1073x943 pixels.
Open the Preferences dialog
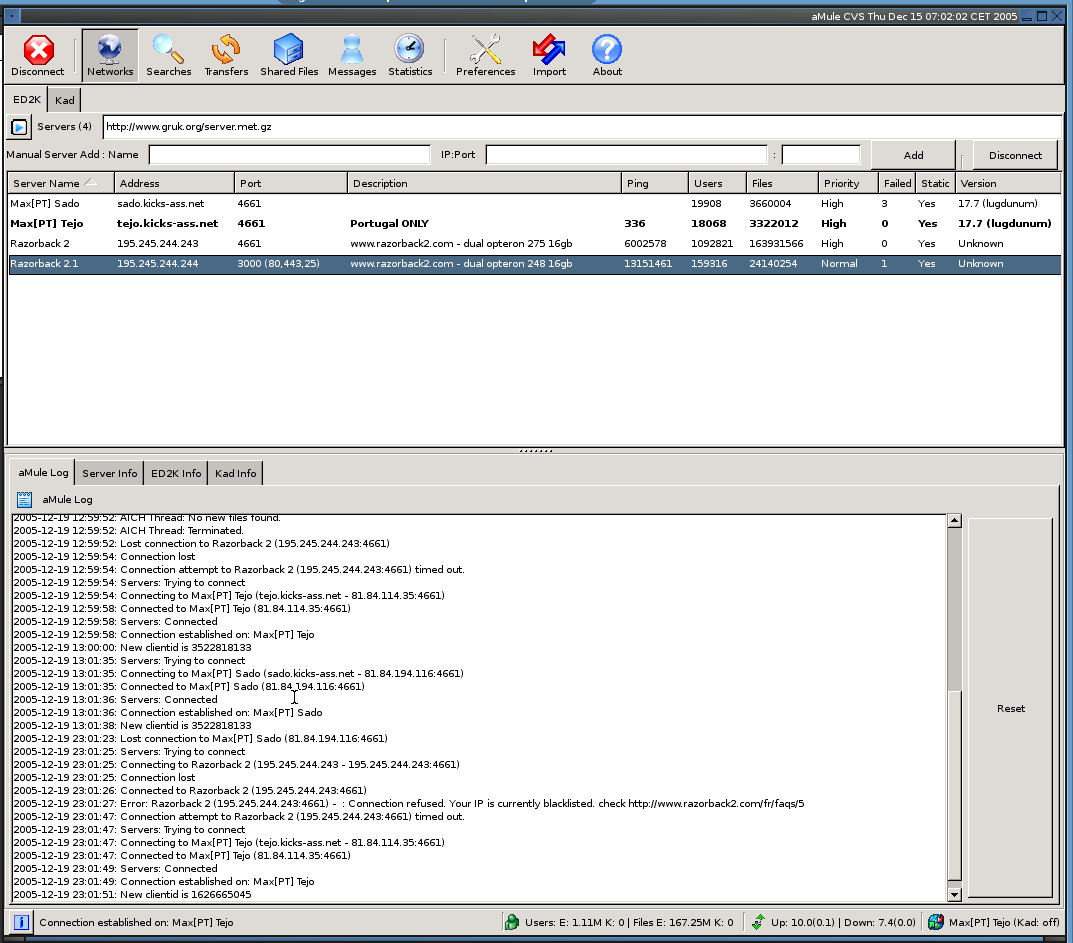[x=485, y=55]
